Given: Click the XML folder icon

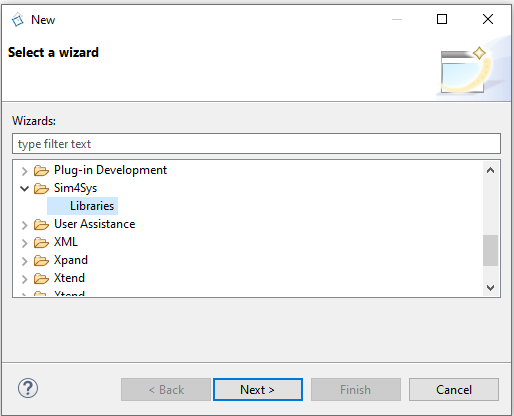Looking at the screenshot, I should coord(41,243).
